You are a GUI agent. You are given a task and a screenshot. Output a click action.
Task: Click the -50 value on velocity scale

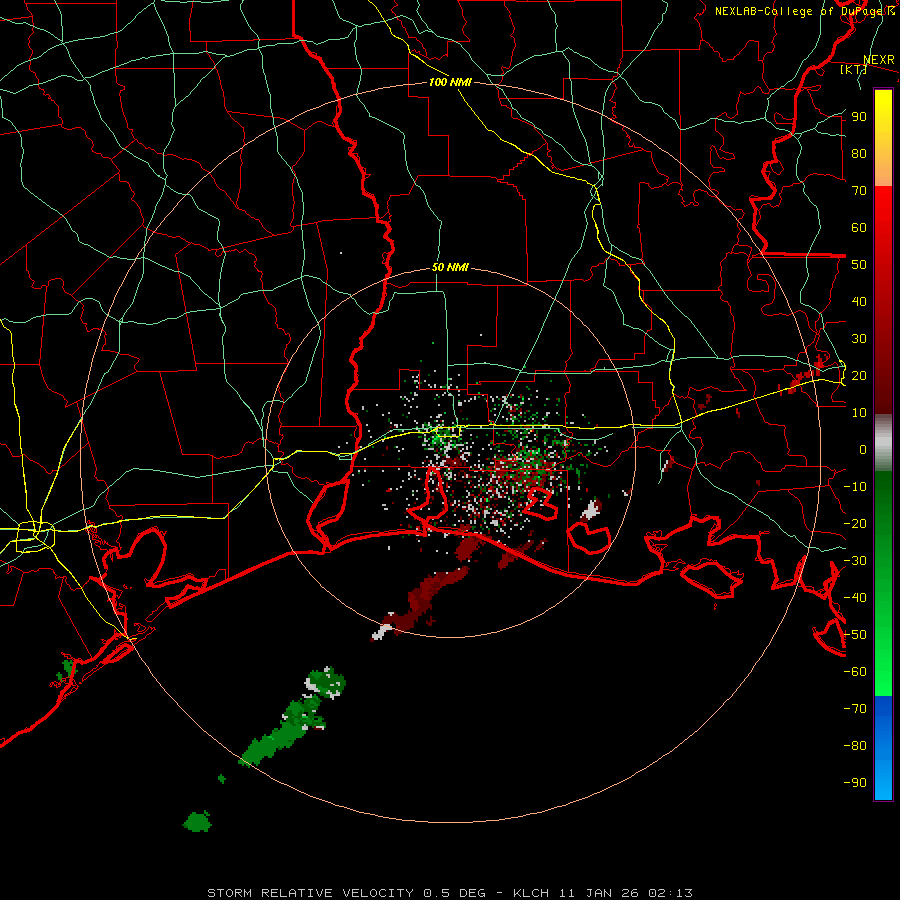pos(855,635)
